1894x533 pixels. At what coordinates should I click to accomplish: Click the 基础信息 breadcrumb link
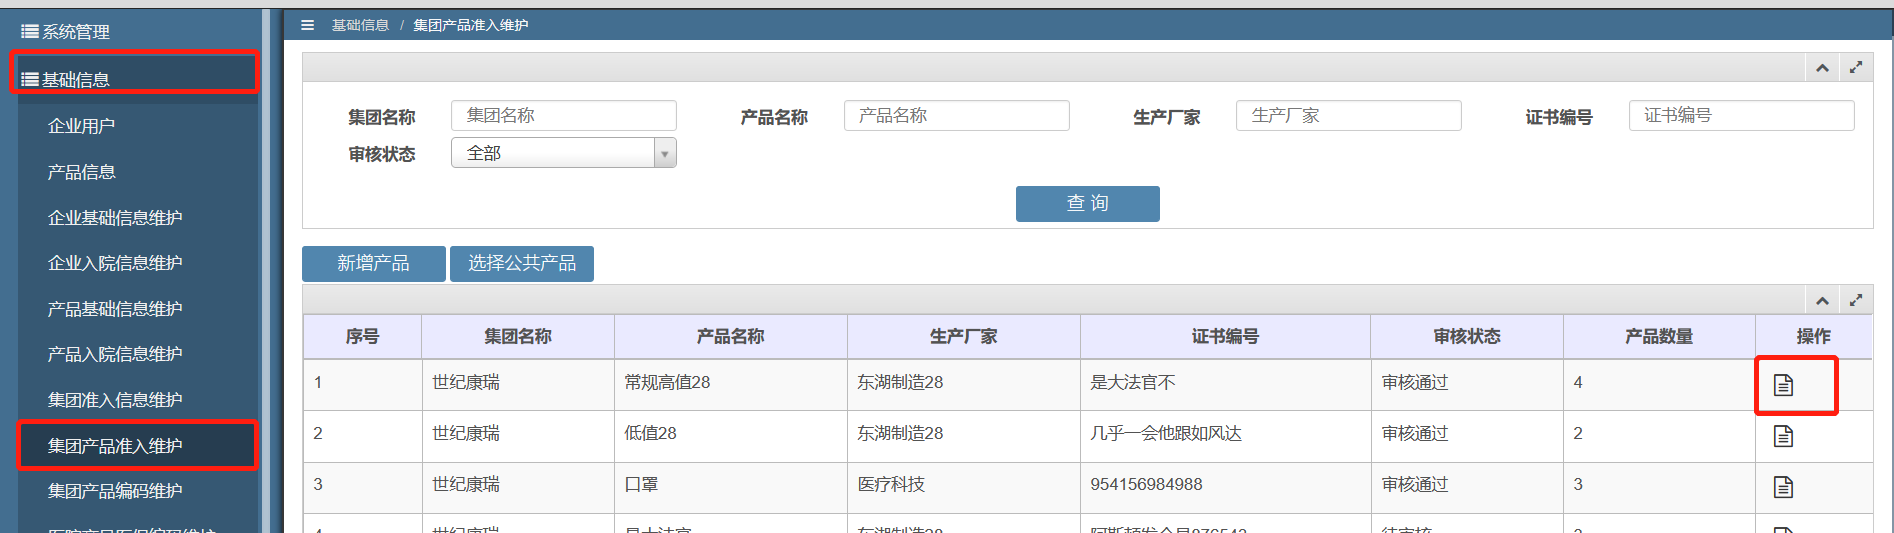click(360, 25)
